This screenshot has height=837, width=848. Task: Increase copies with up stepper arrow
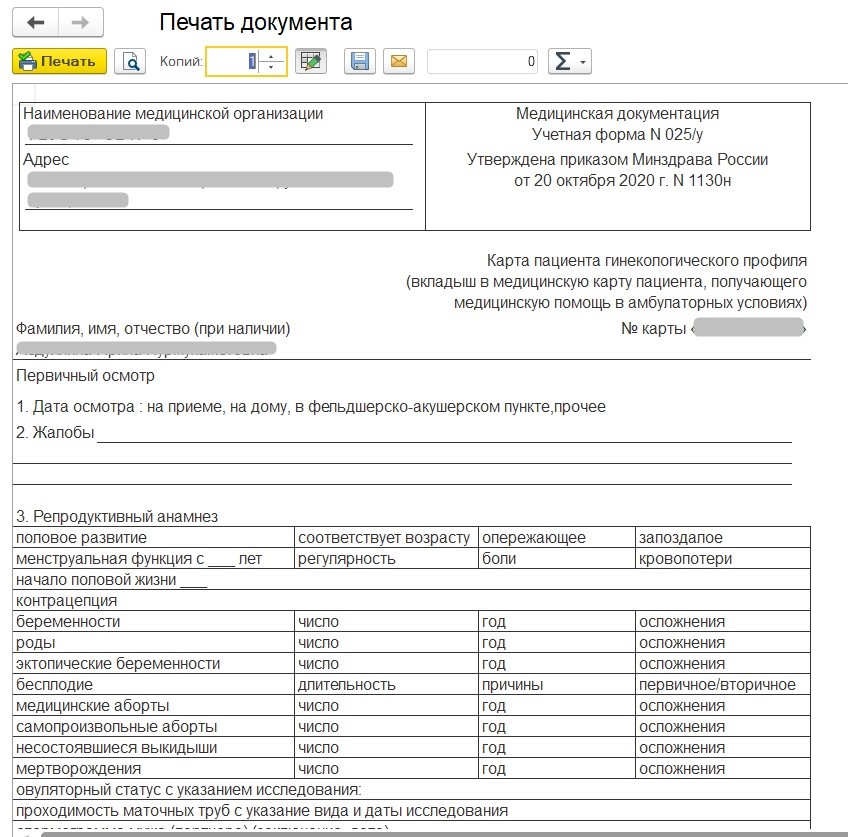point(272,55)
